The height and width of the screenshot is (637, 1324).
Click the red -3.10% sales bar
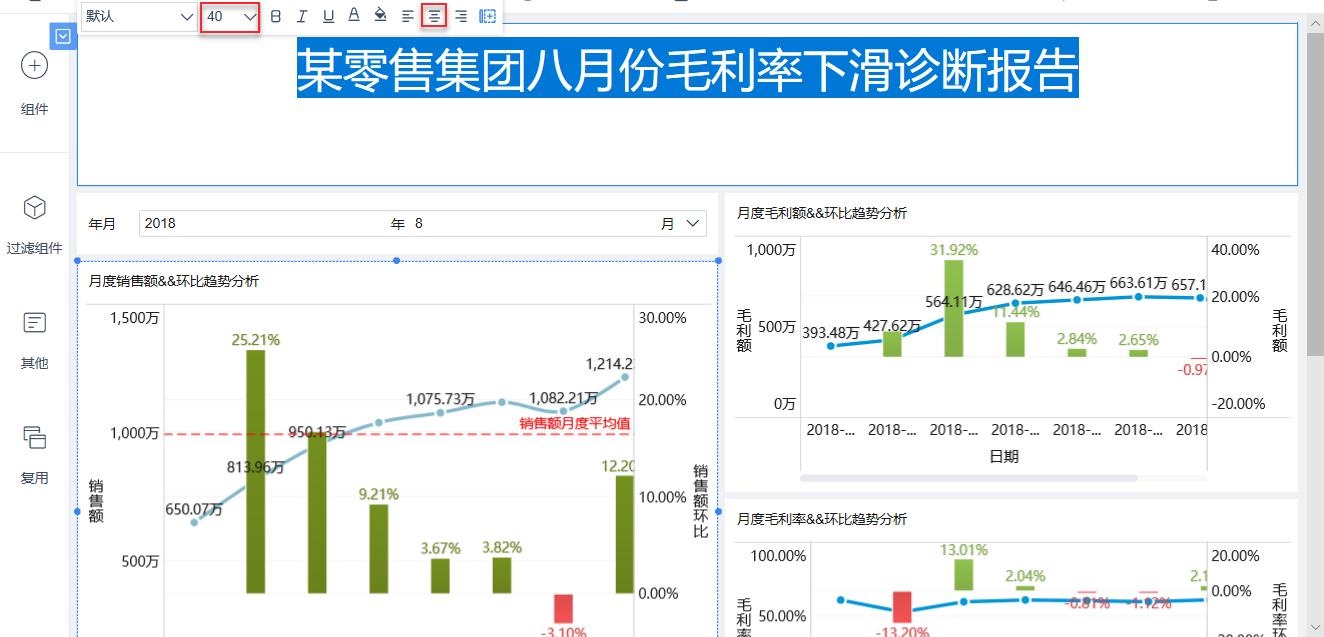[x=563, y=608]
